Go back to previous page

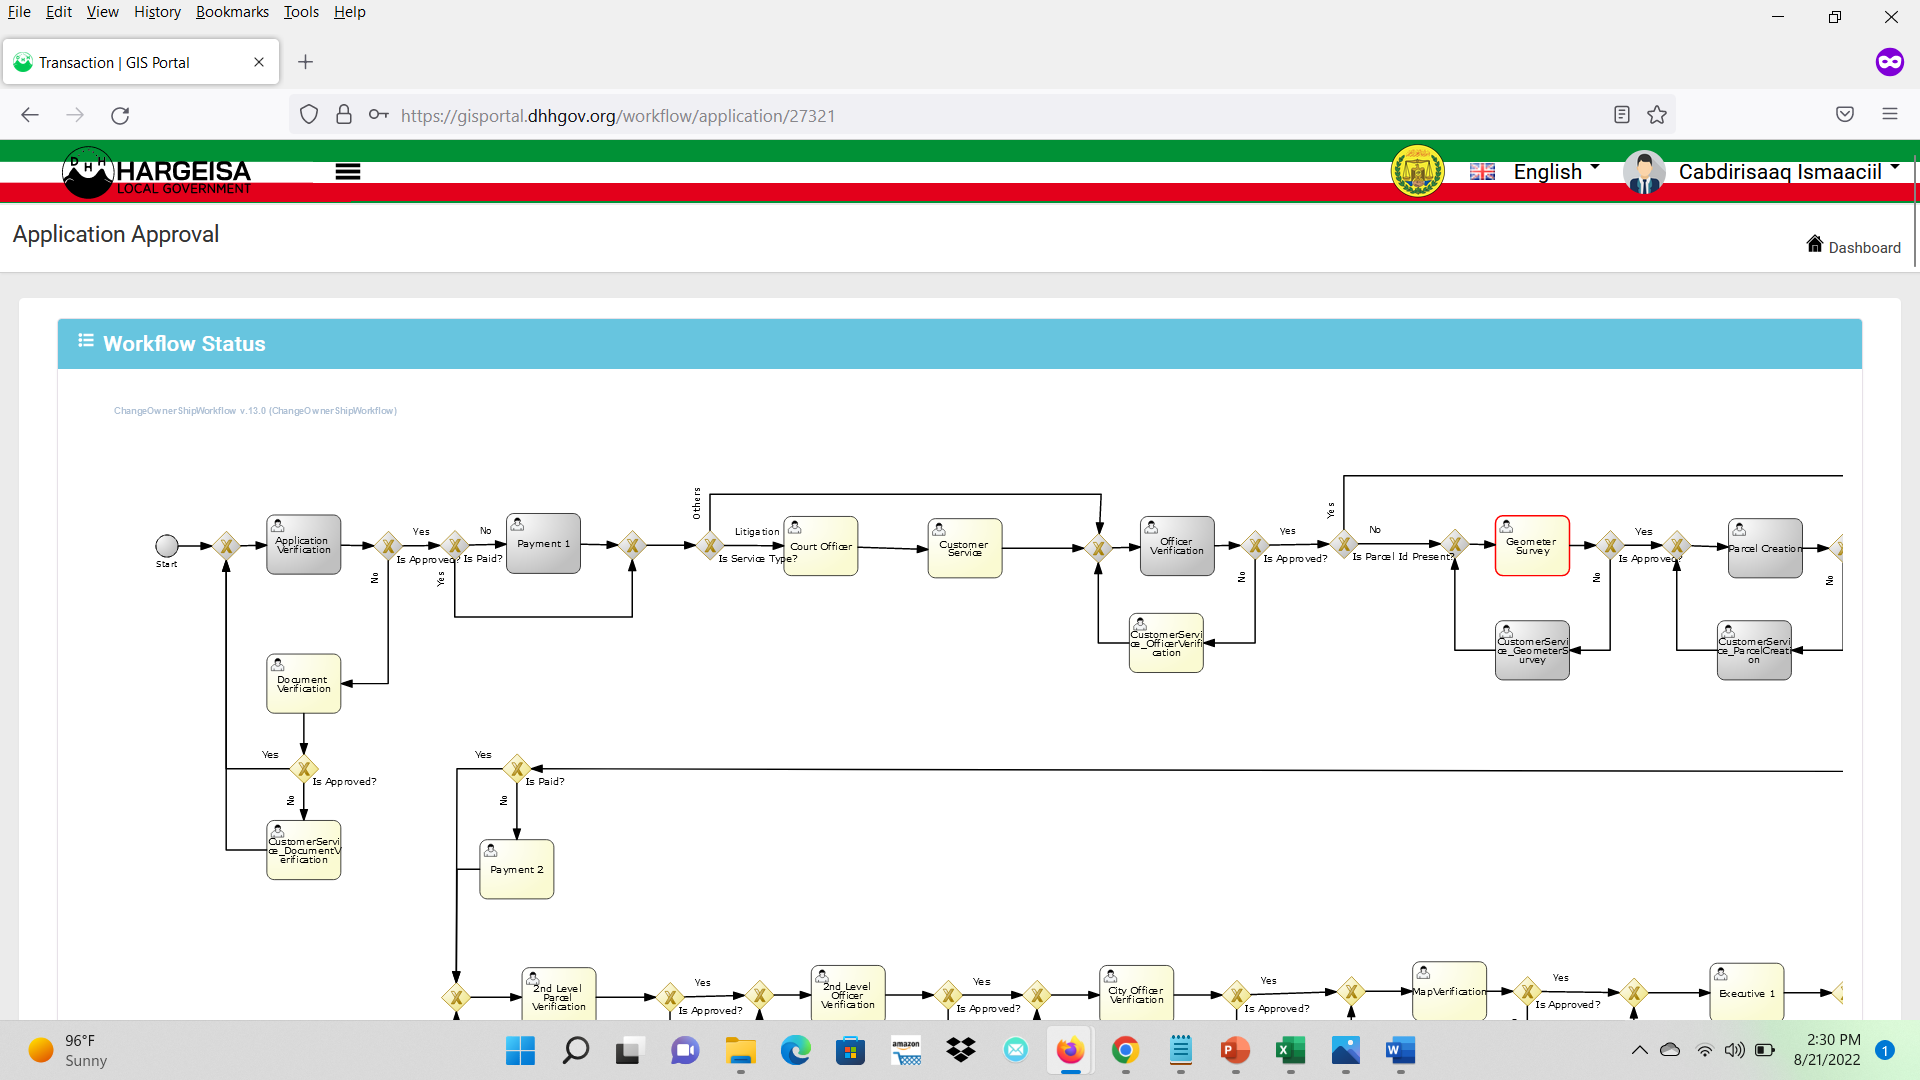click(30, 115)
